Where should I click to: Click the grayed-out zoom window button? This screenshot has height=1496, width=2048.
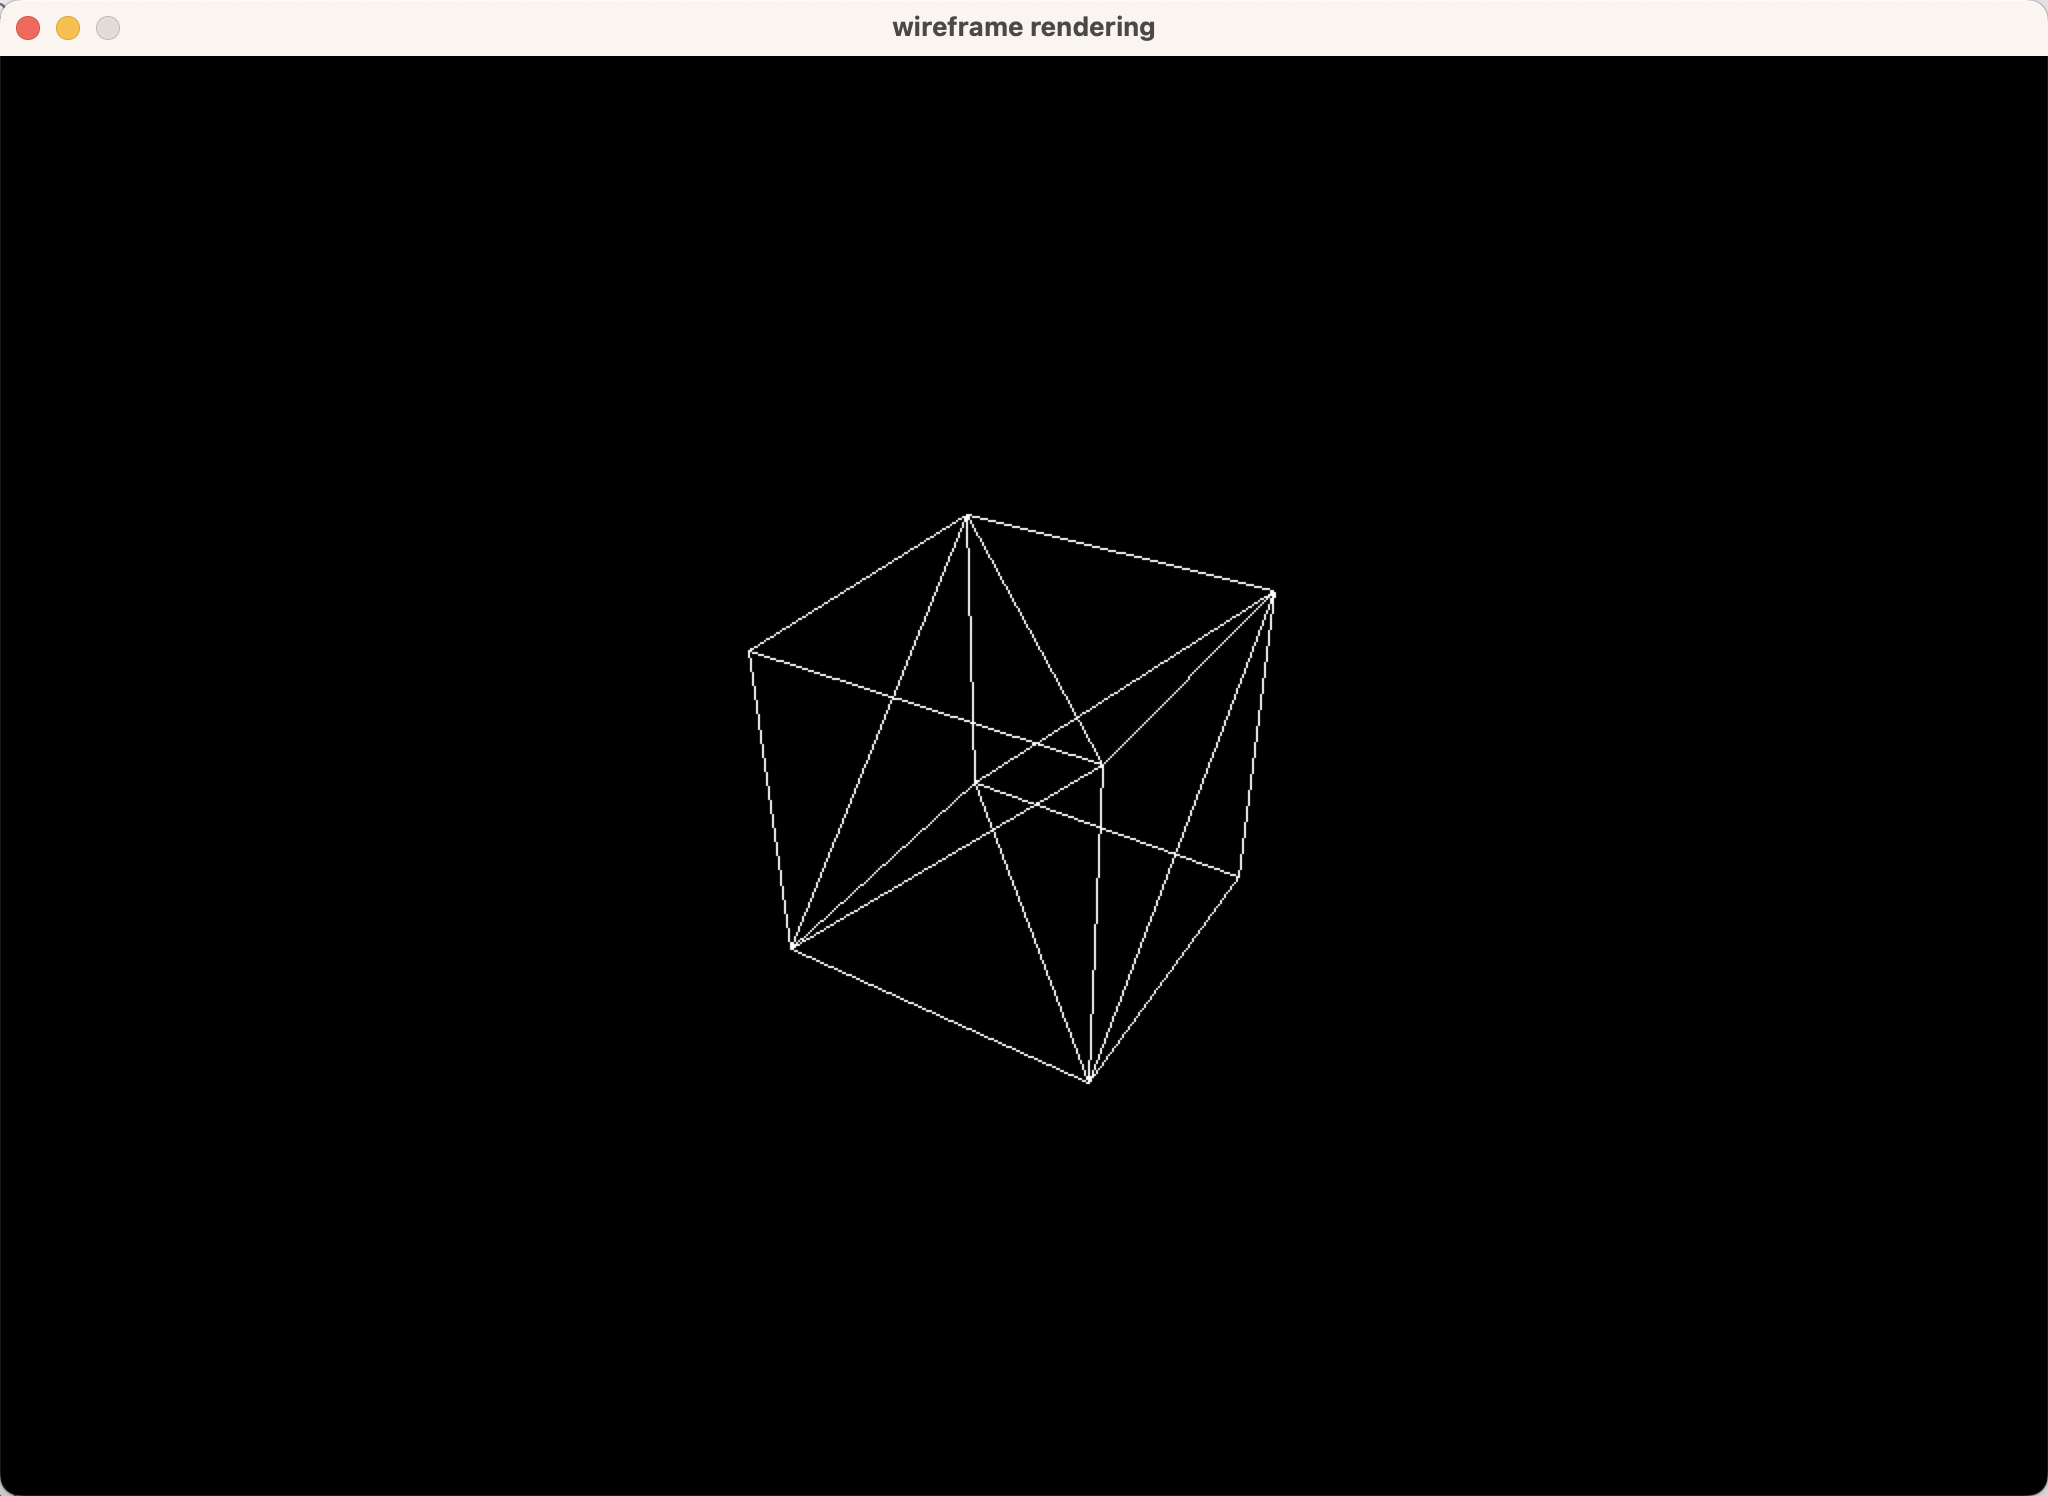[108, 28]
